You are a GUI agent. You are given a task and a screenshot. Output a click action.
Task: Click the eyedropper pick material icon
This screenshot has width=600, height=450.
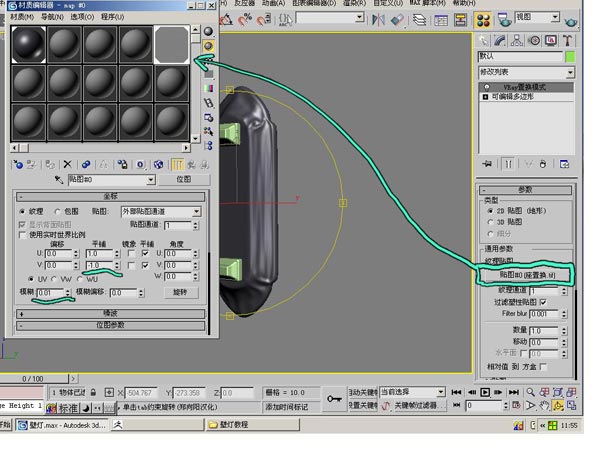[x=59, y=179]
